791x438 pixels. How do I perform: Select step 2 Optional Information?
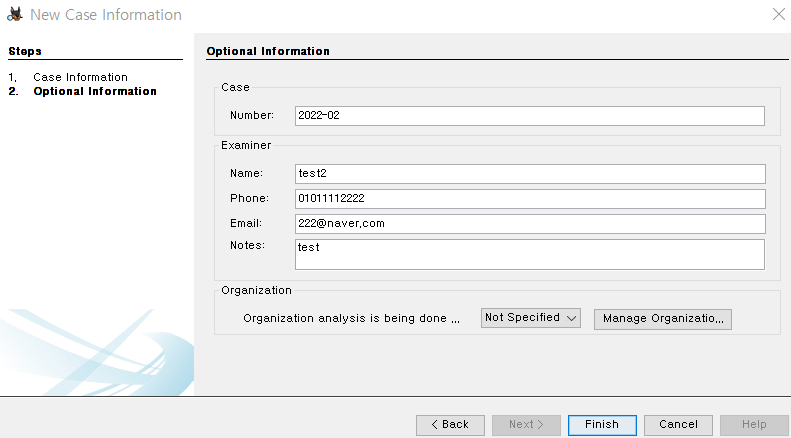pos(95,91)
